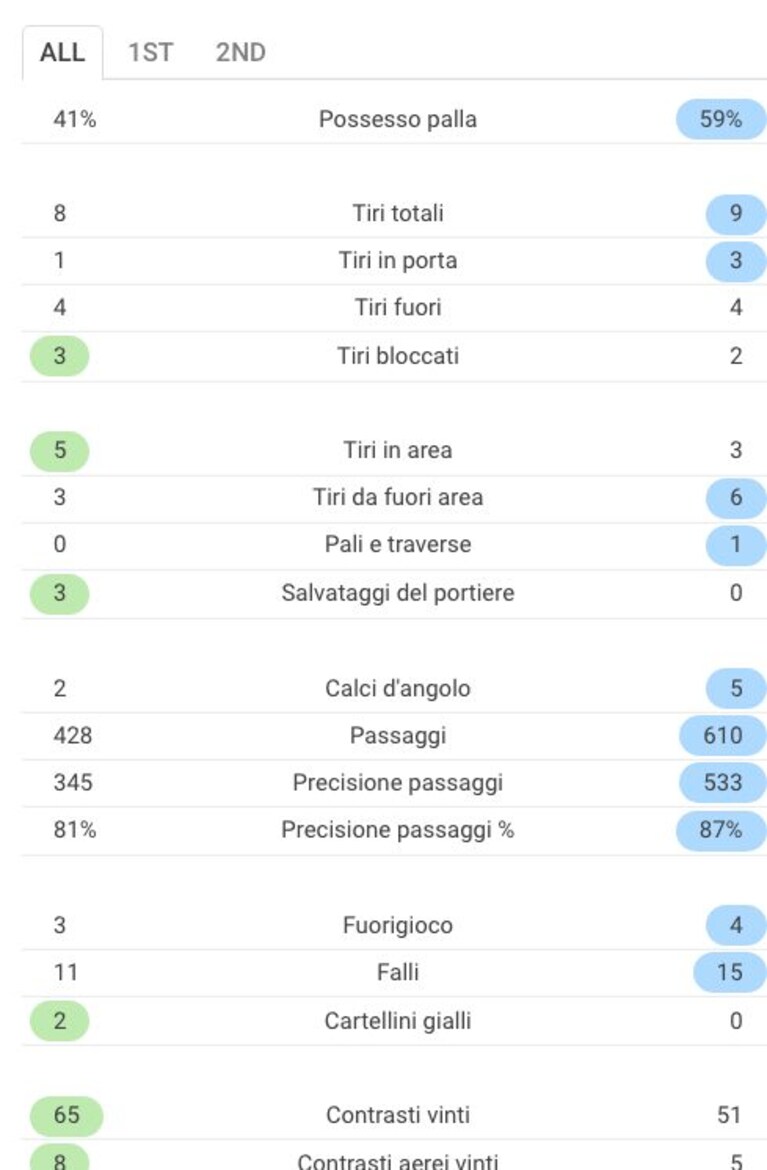Select the Pali e traverse label
Image resolution: width=767 pixels, height=1170 pixels.
point(398,545)
